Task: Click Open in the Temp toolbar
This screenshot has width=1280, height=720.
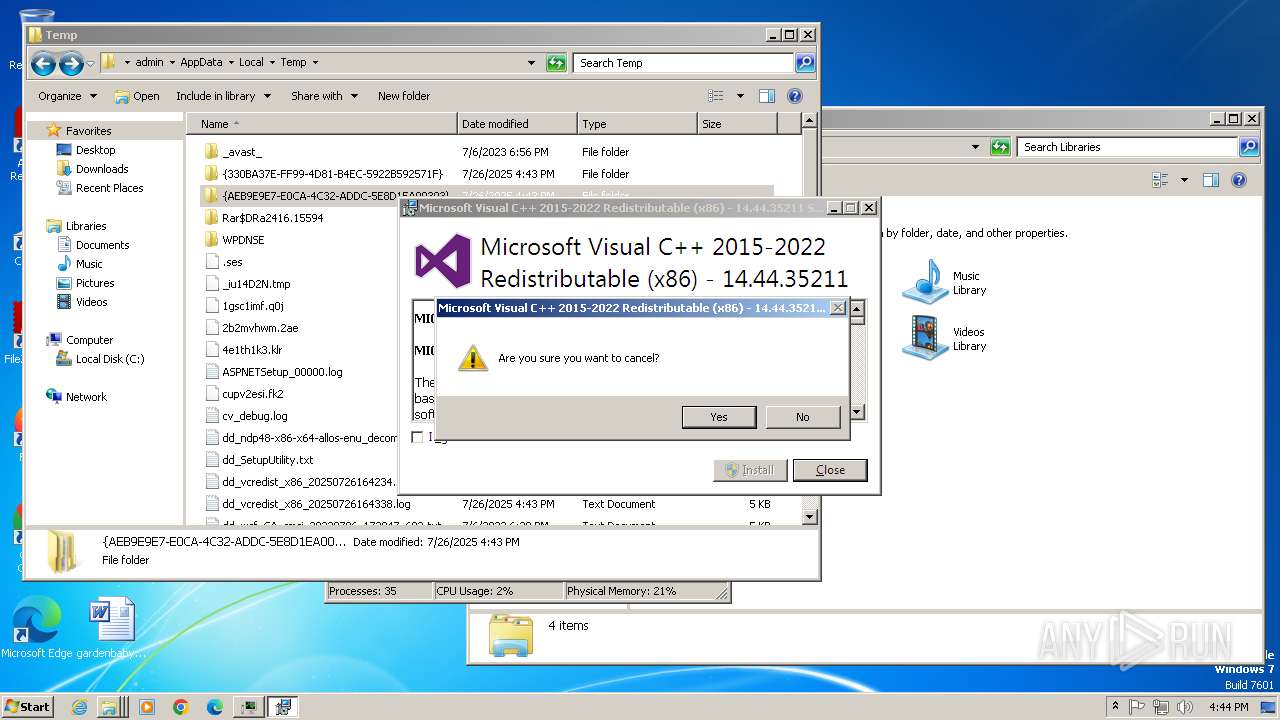Action: (137, 96)
